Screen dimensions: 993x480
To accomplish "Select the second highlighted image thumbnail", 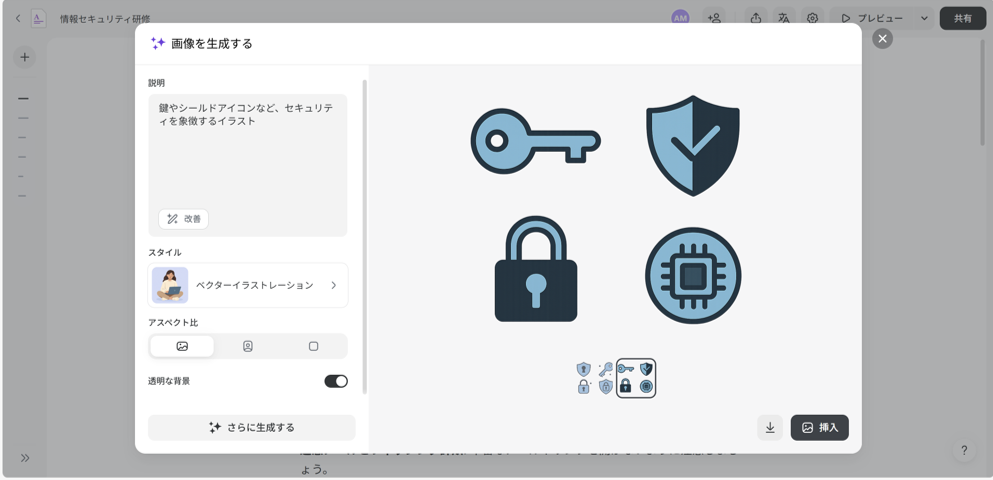I will (x=636, y=378).
